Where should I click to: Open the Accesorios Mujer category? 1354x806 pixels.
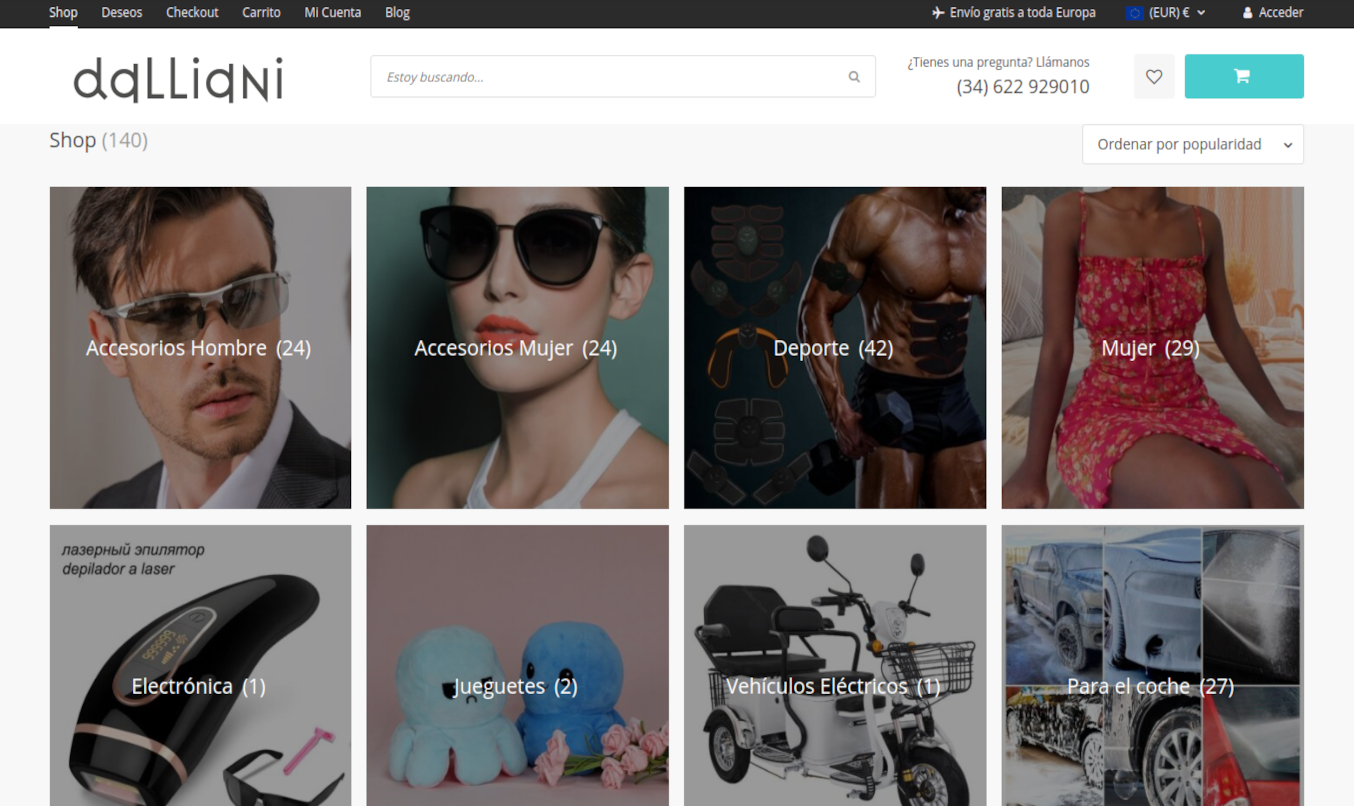pyautogui.click(x=517, y=348)
